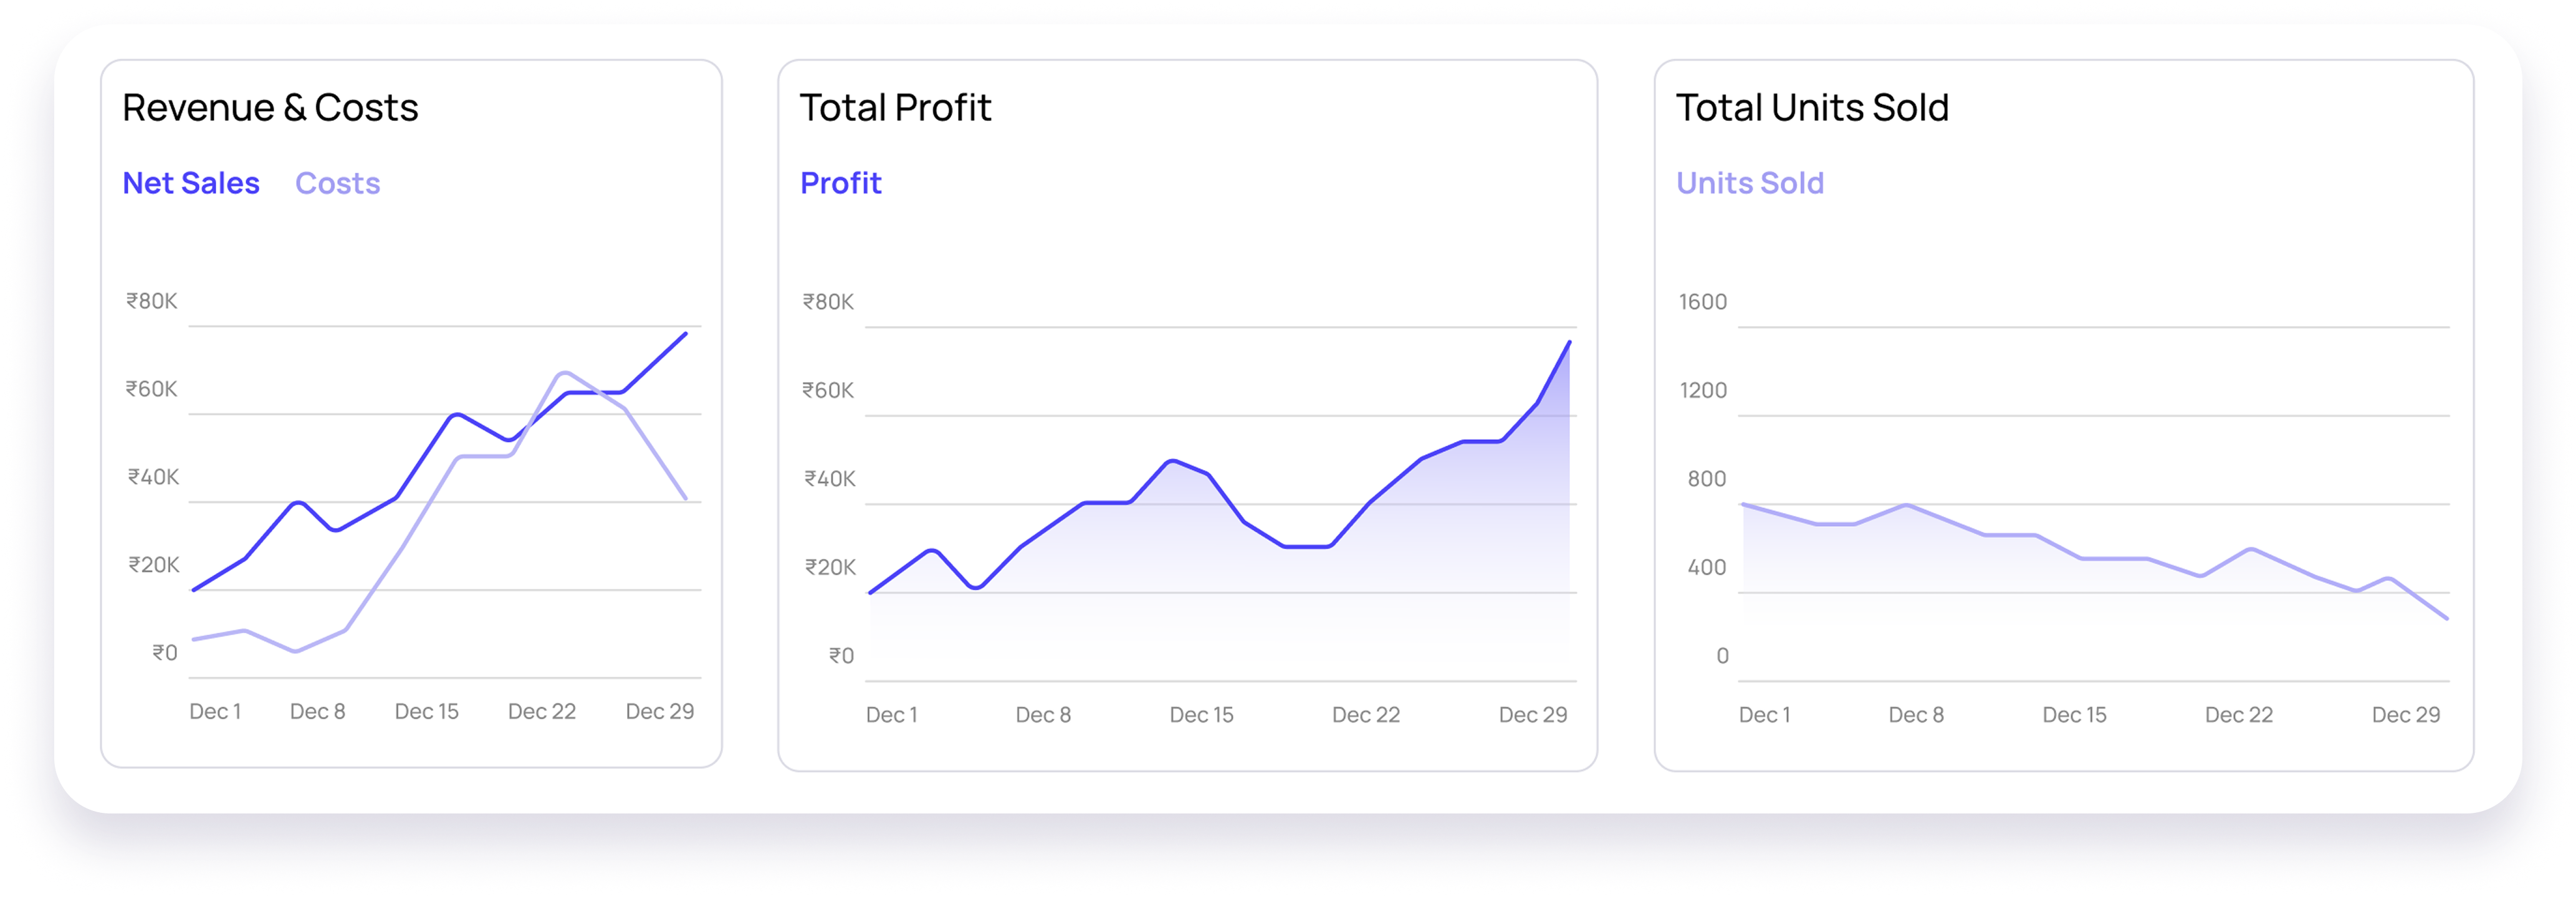Select Dec 15 on Total Units Sold axis
2576x897 pixels.
2074,715
